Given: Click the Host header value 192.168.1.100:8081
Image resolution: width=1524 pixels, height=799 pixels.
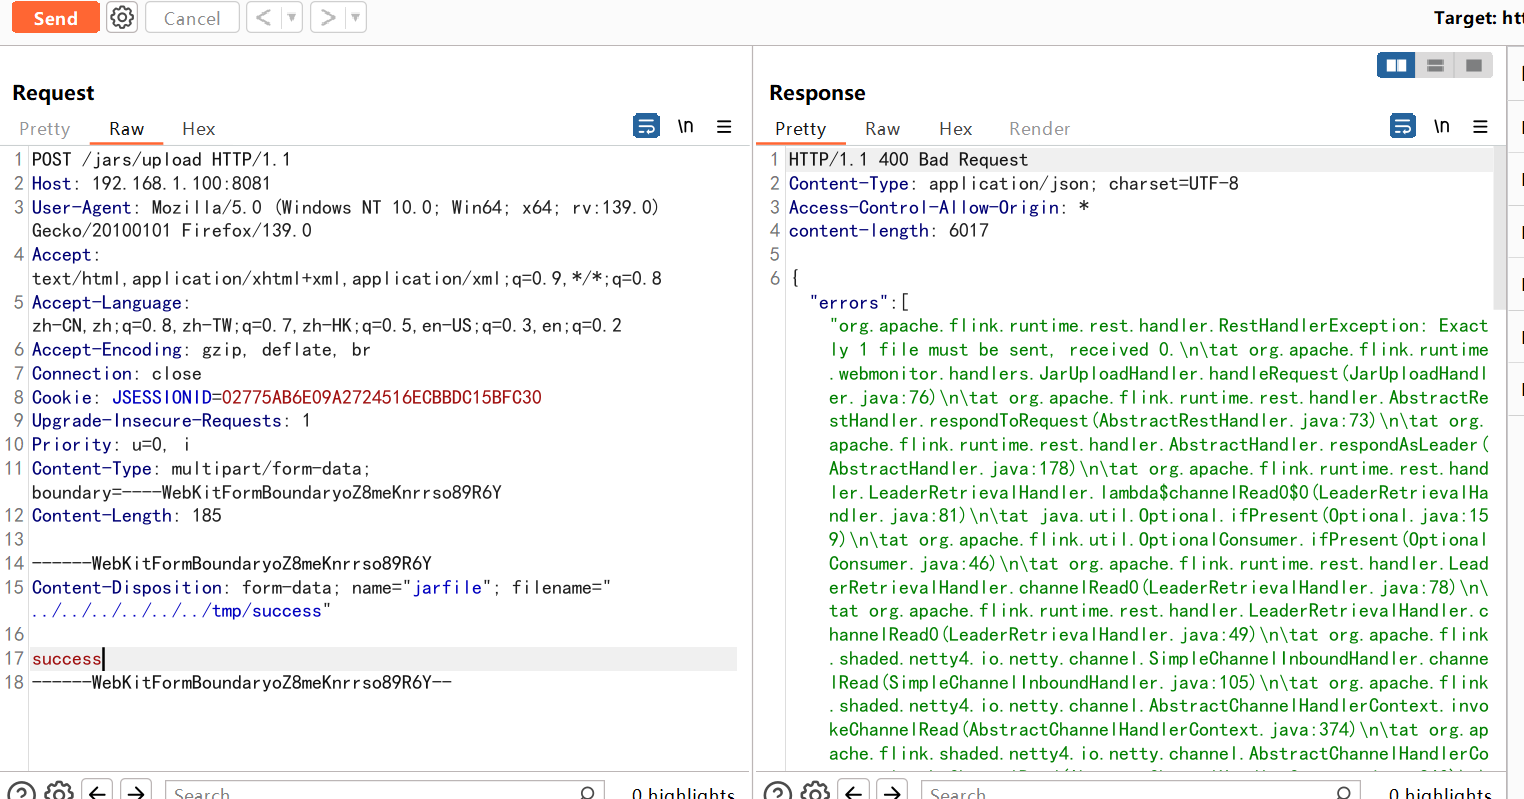Looking at the screenshot, I should [181, 183].
